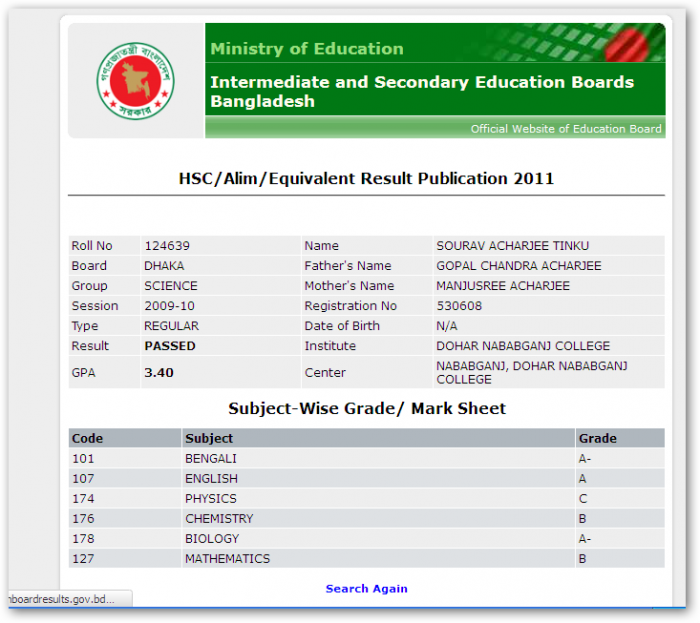700x623 pixels.
Task: Select institute DOHAR NABABGANJ COLLEGE
Action: point(523,346)
